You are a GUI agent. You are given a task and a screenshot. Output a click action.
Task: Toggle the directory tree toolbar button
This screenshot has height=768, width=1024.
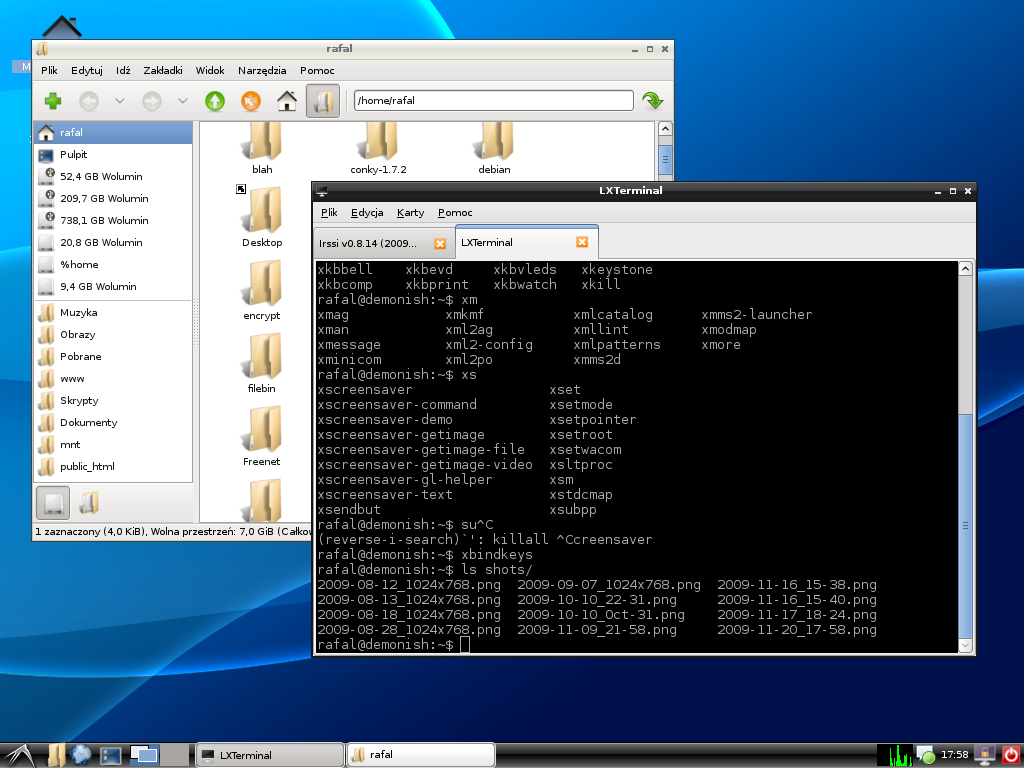pyautogui.click(x=322, y=101)
